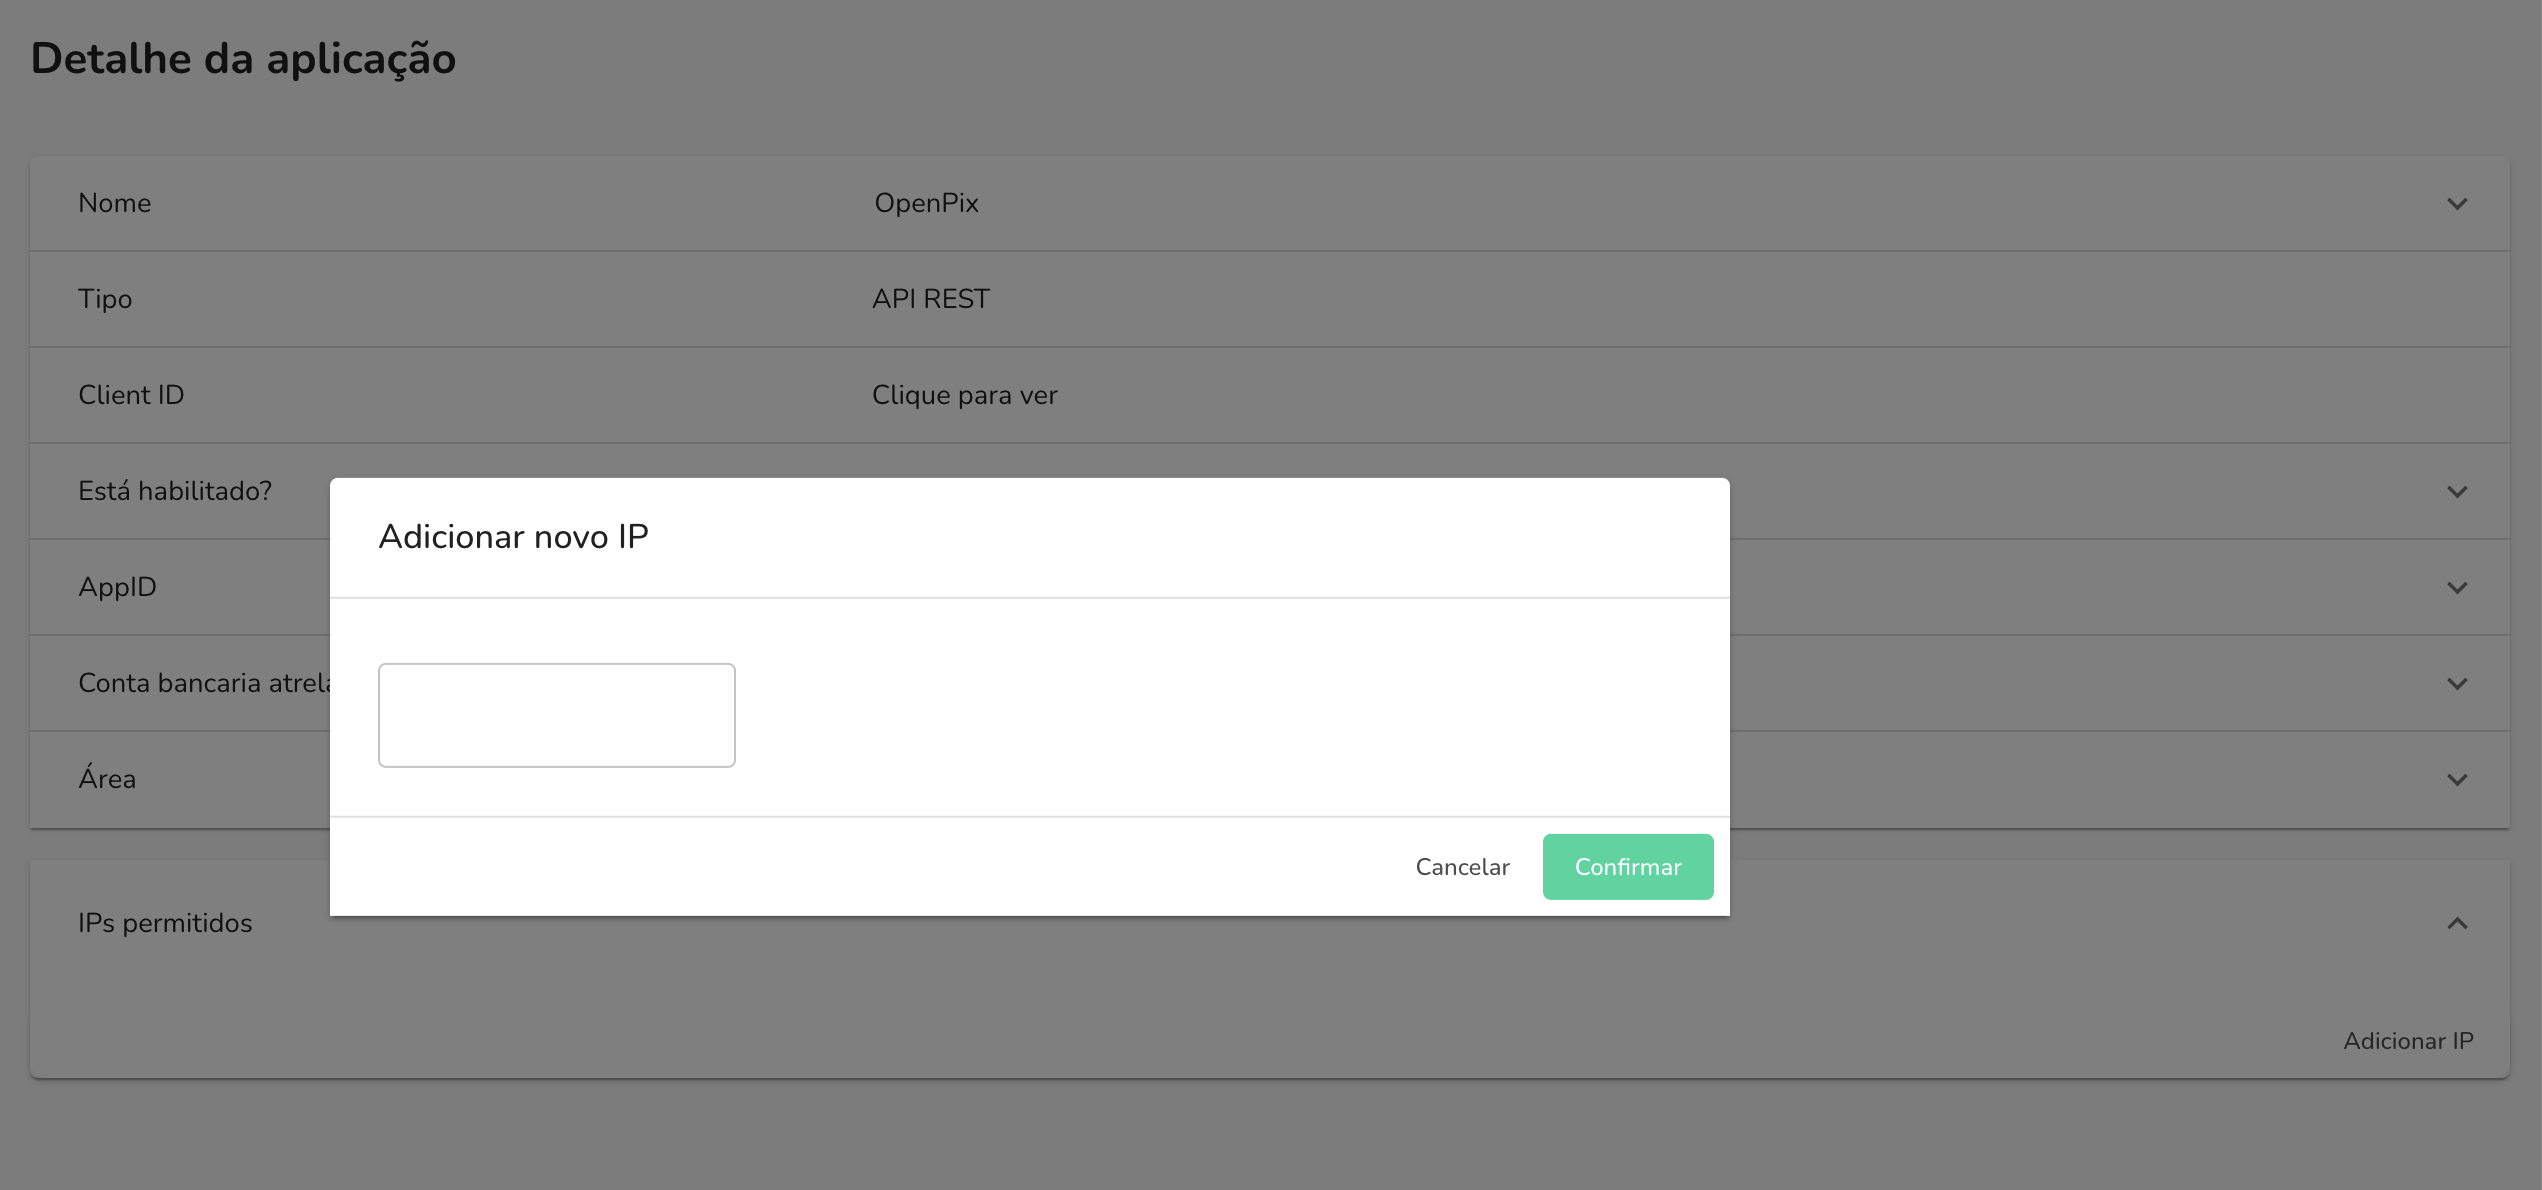This screenshot has width=2542, height=1190.
Task: Expand the AppID row
Action: [x=2456, y=587]
